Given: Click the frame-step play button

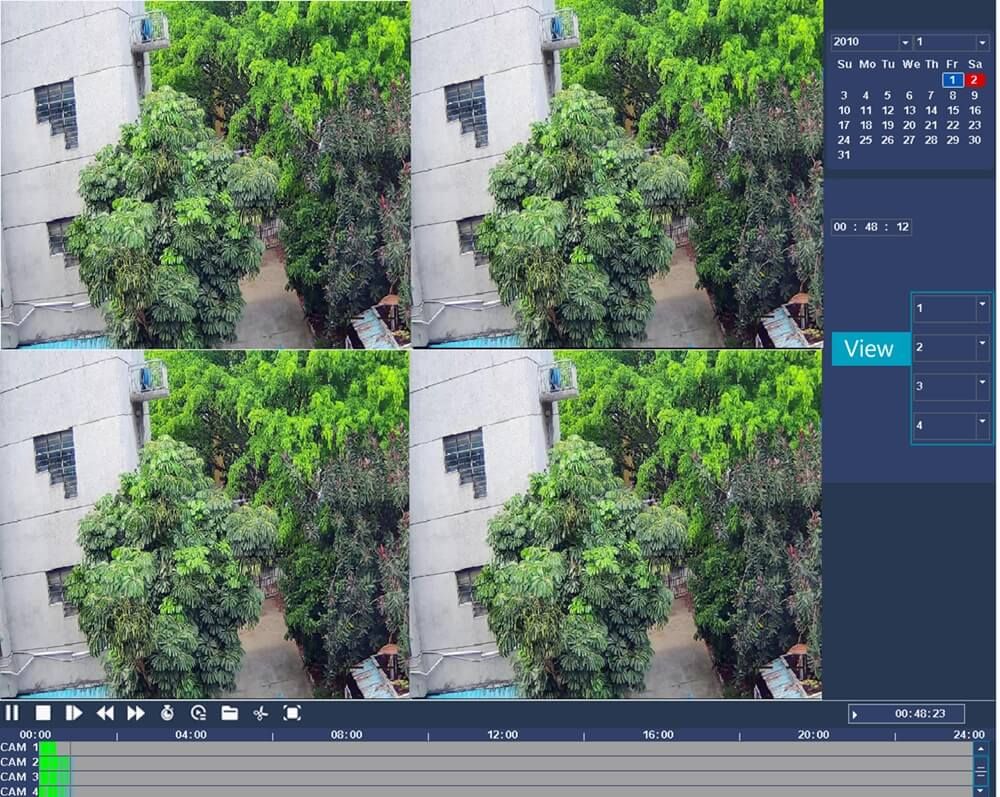Looking at the screenshot, I should pyautogui.click(x=73, y=713).
